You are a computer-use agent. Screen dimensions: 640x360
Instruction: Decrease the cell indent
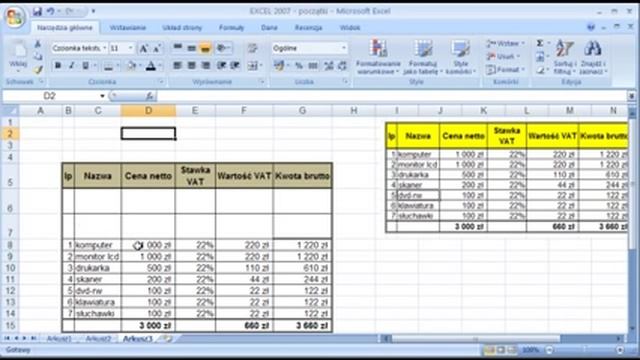tap(221, 65)
